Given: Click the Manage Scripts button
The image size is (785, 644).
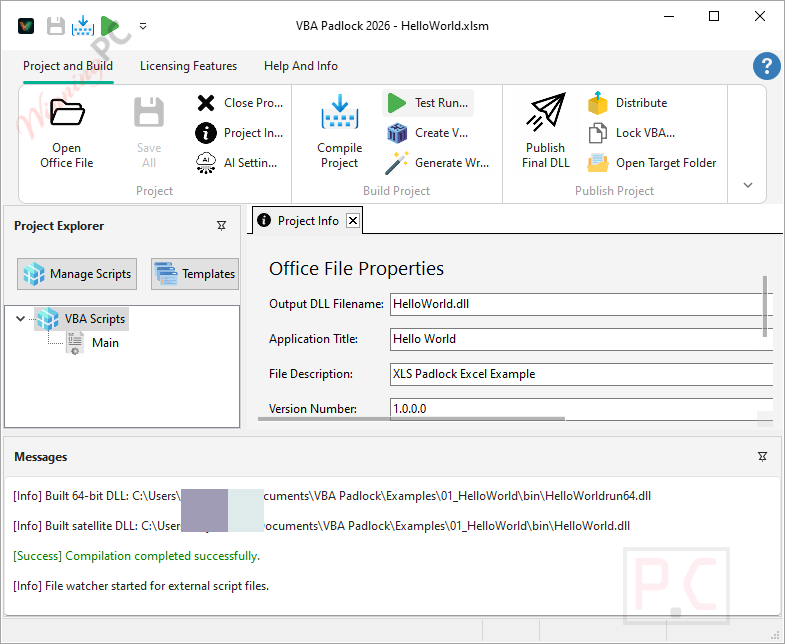Looking at the screenshot, I should [x=77, y=274].
